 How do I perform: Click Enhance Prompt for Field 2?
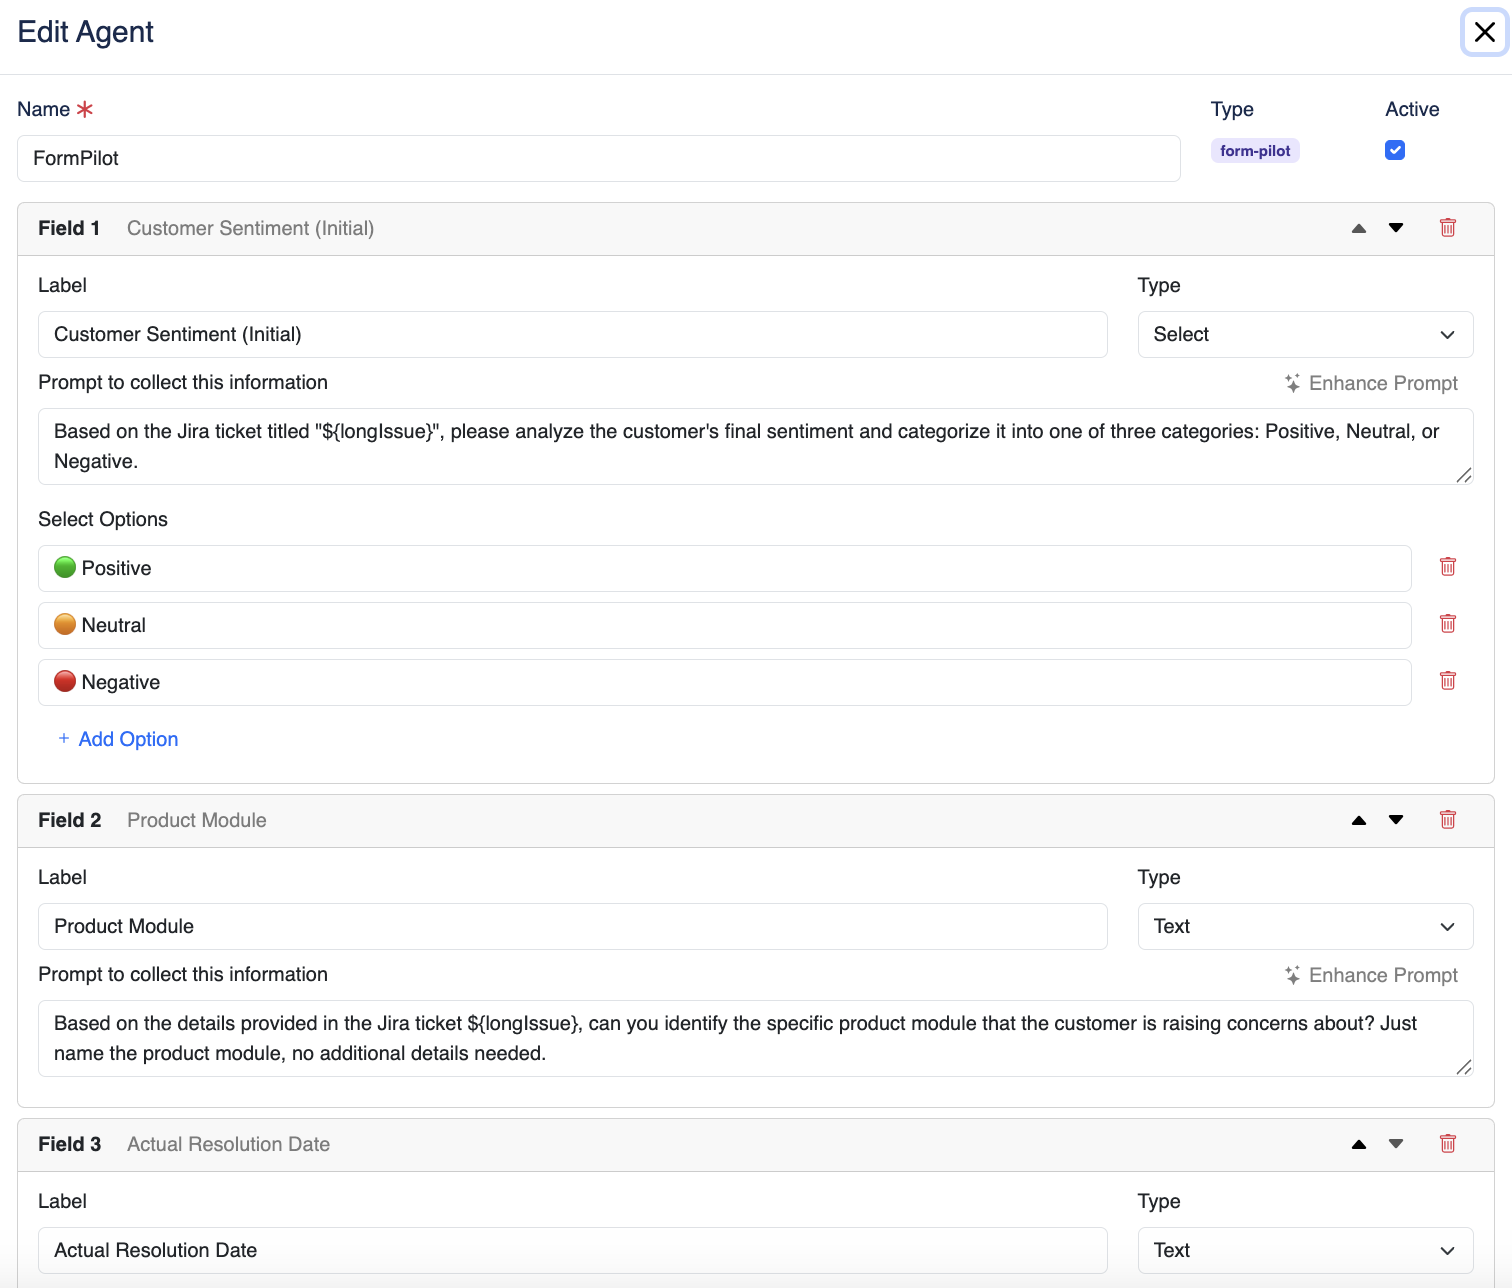pos(1371,975)
